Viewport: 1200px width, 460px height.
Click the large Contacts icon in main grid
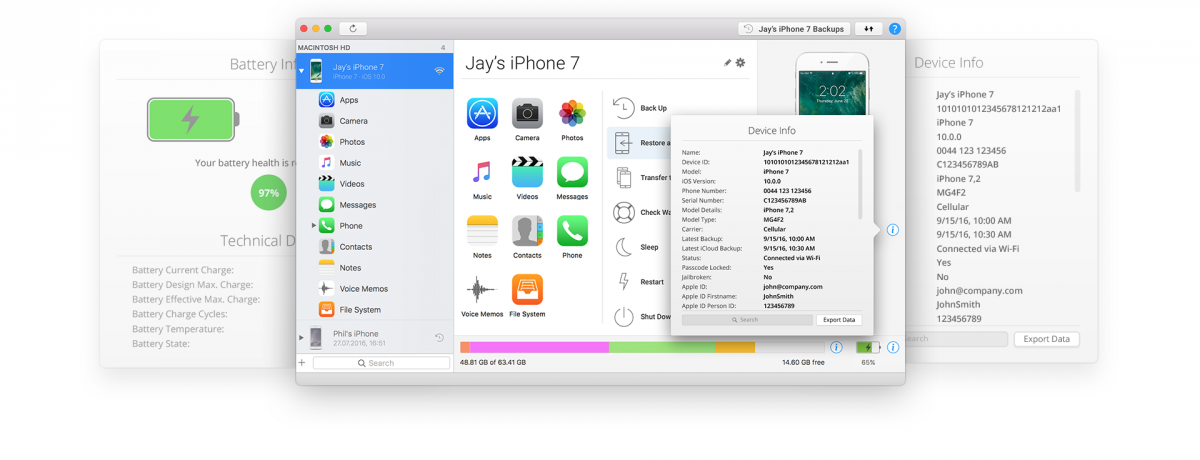(527, 231)
